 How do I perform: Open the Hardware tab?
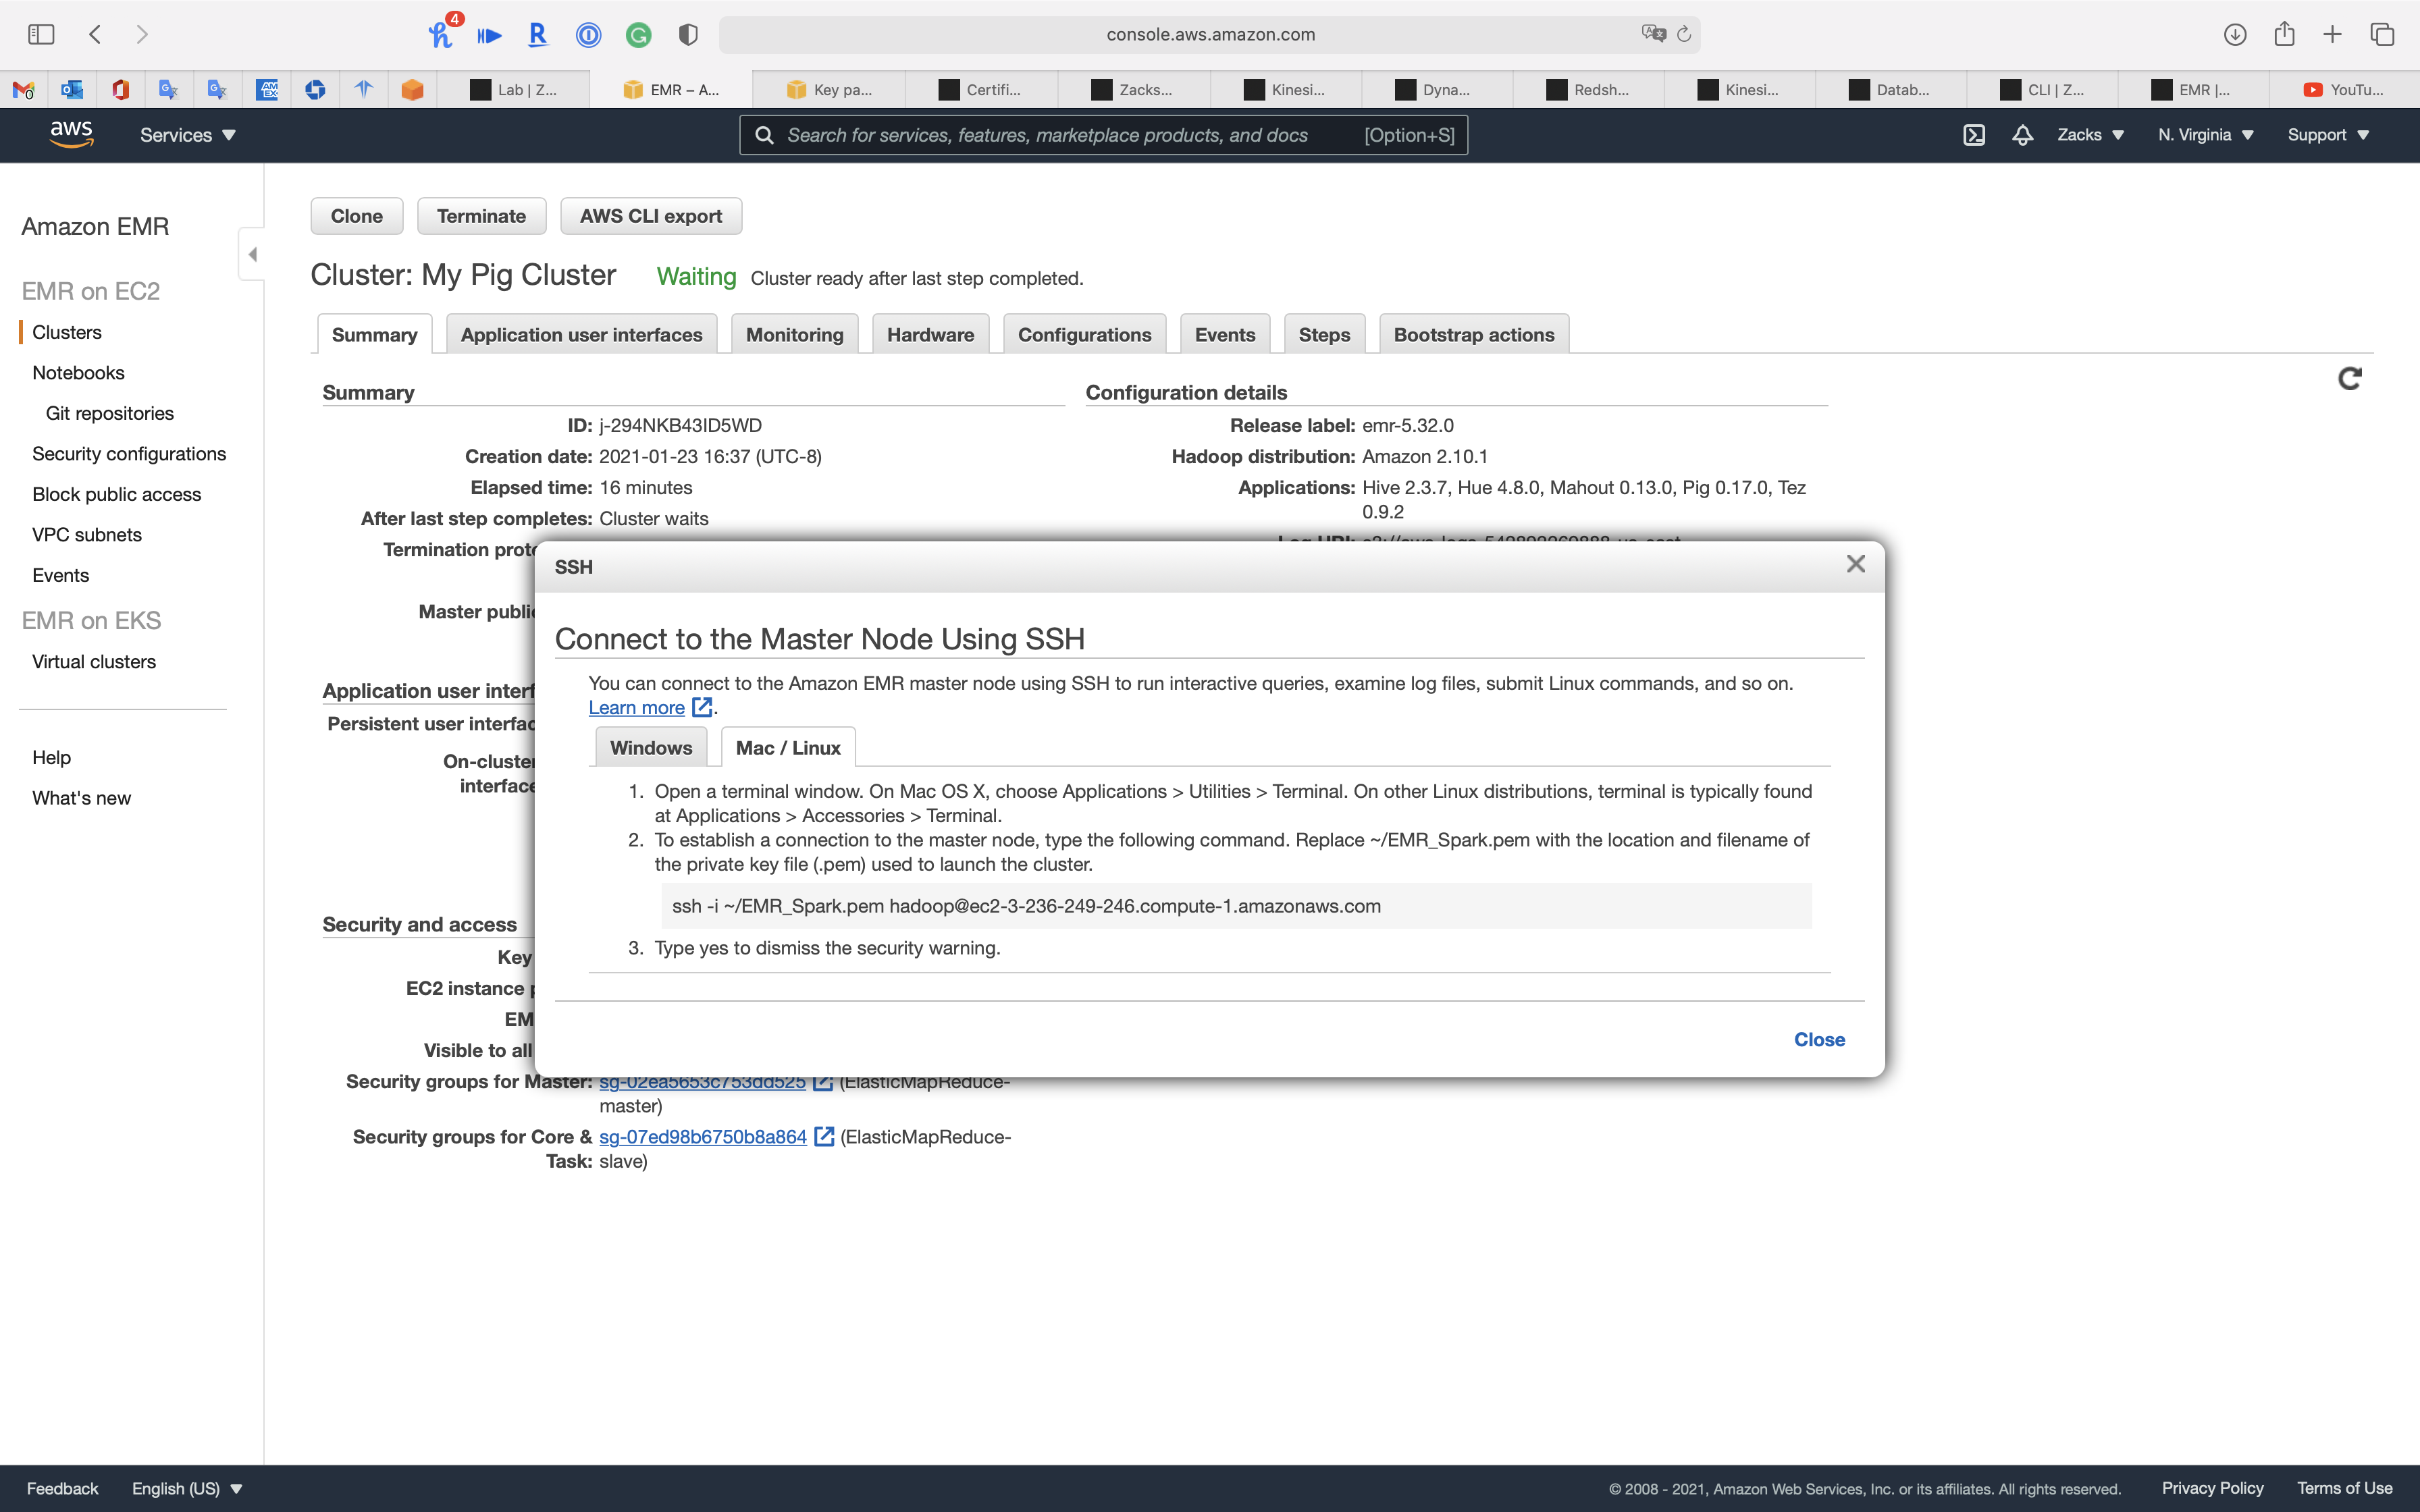pos(930,335)
